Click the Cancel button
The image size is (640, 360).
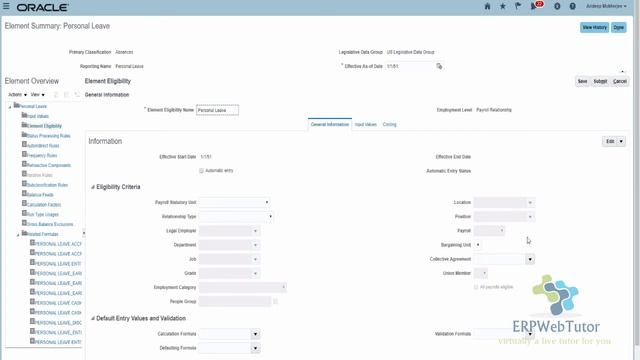pyautogui.click(x=620, y=81)
